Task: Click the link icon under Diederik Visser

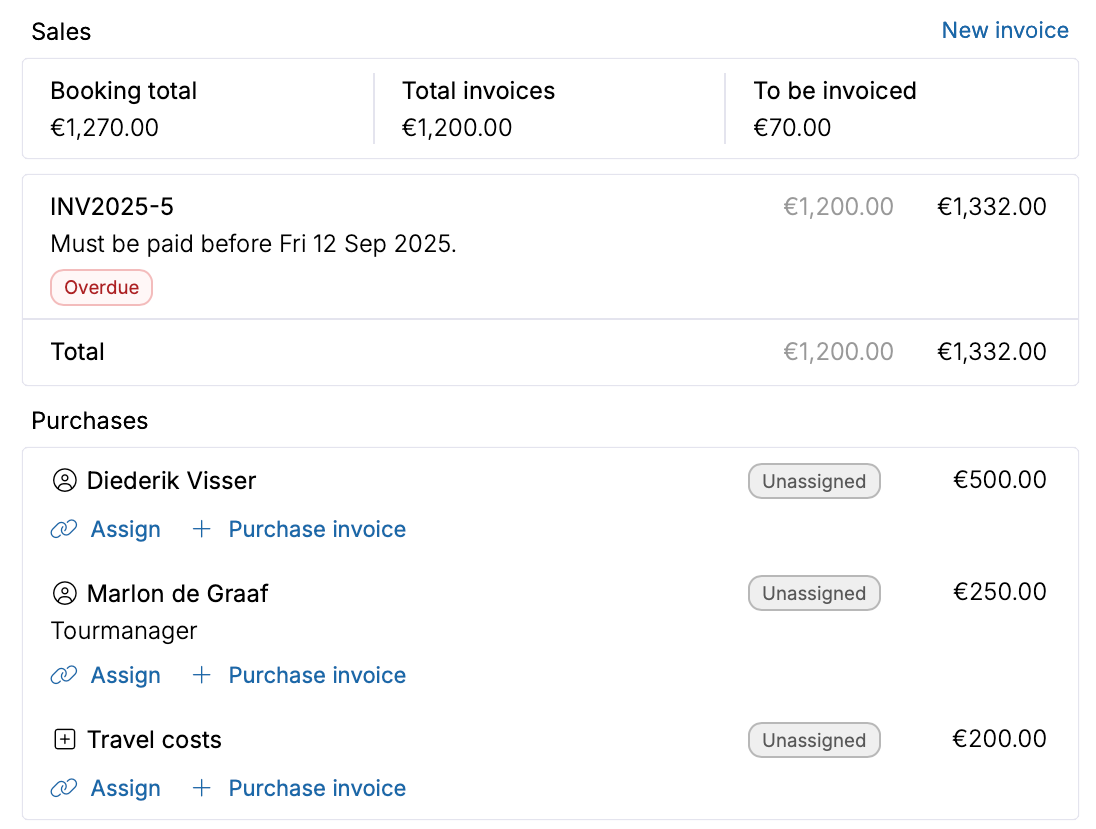Action: pyautogui.click(x=64, y=530)
